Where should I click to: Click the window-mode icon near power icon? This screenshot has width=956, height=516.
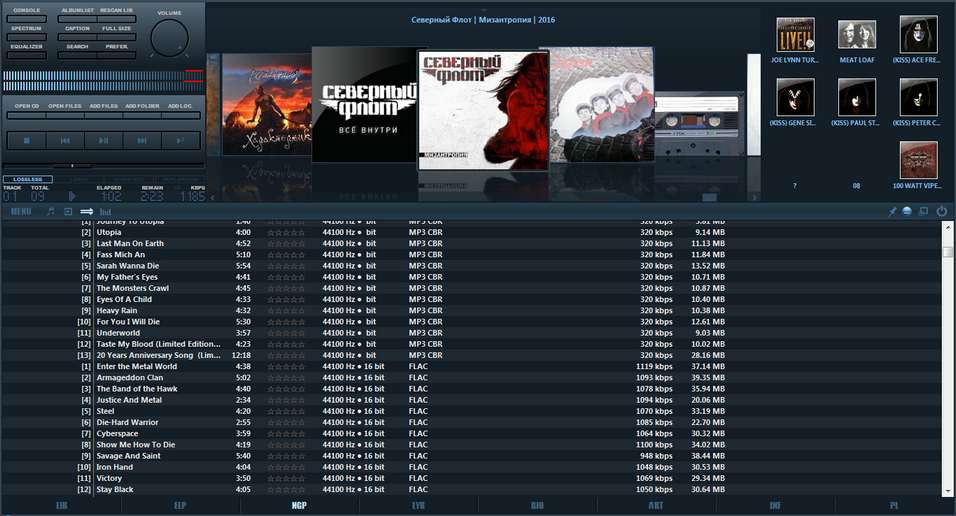click(x=924, y=211)
